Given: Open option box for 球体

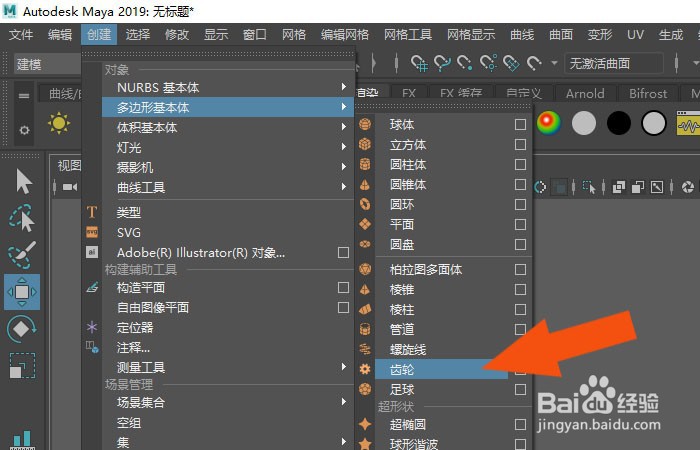Looking at the screenshot, I should 520,124.
